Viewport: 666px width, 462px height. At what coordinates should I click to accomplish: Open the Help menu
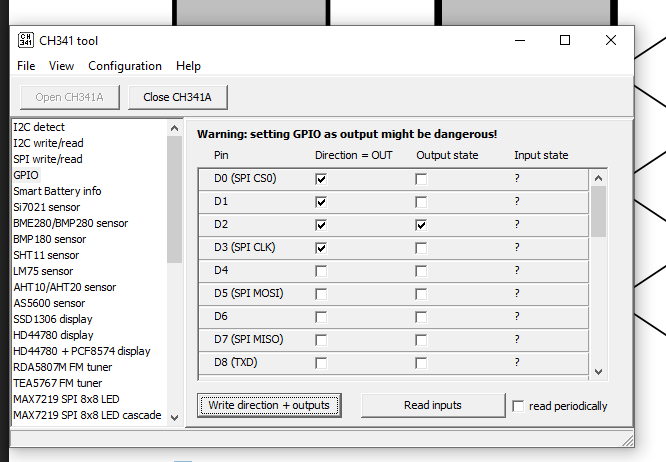click(188, 66)
